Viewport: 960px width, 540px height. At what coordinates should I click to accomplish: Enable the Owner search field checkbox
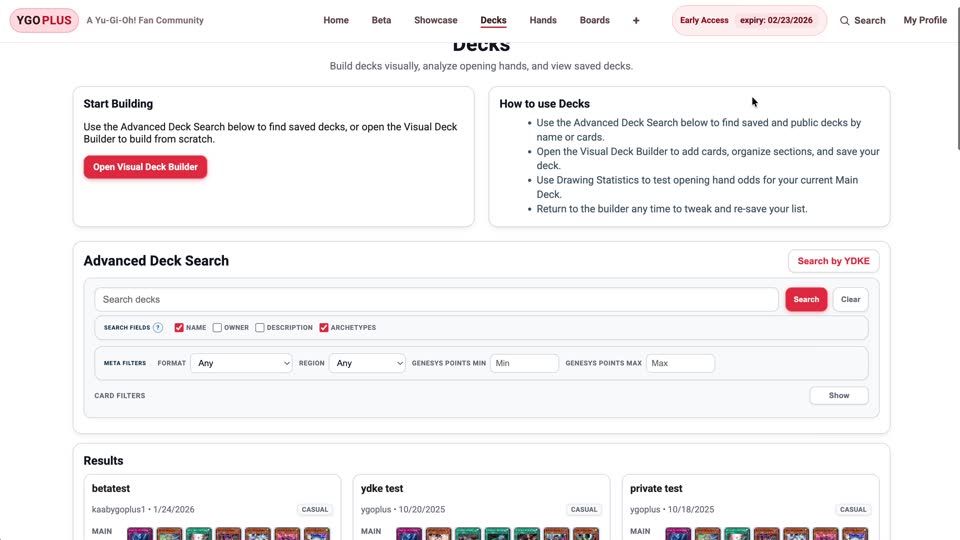[217, 328]
